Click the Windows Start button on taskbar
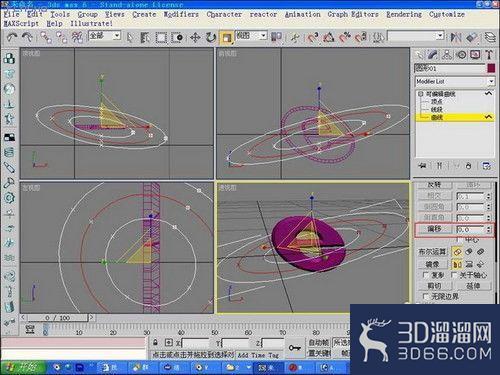Viewport: 500px width, 375px height. 23,367
